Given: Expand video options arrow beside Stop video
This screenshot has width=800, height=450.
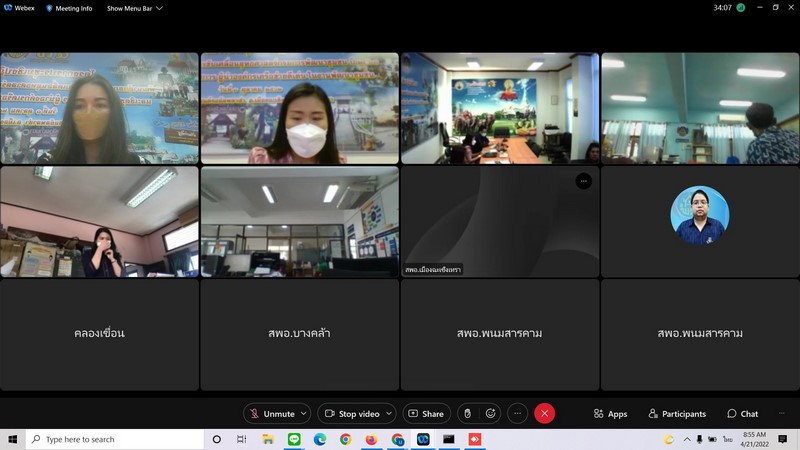Looking at the screenshot, I should [389, 413].
